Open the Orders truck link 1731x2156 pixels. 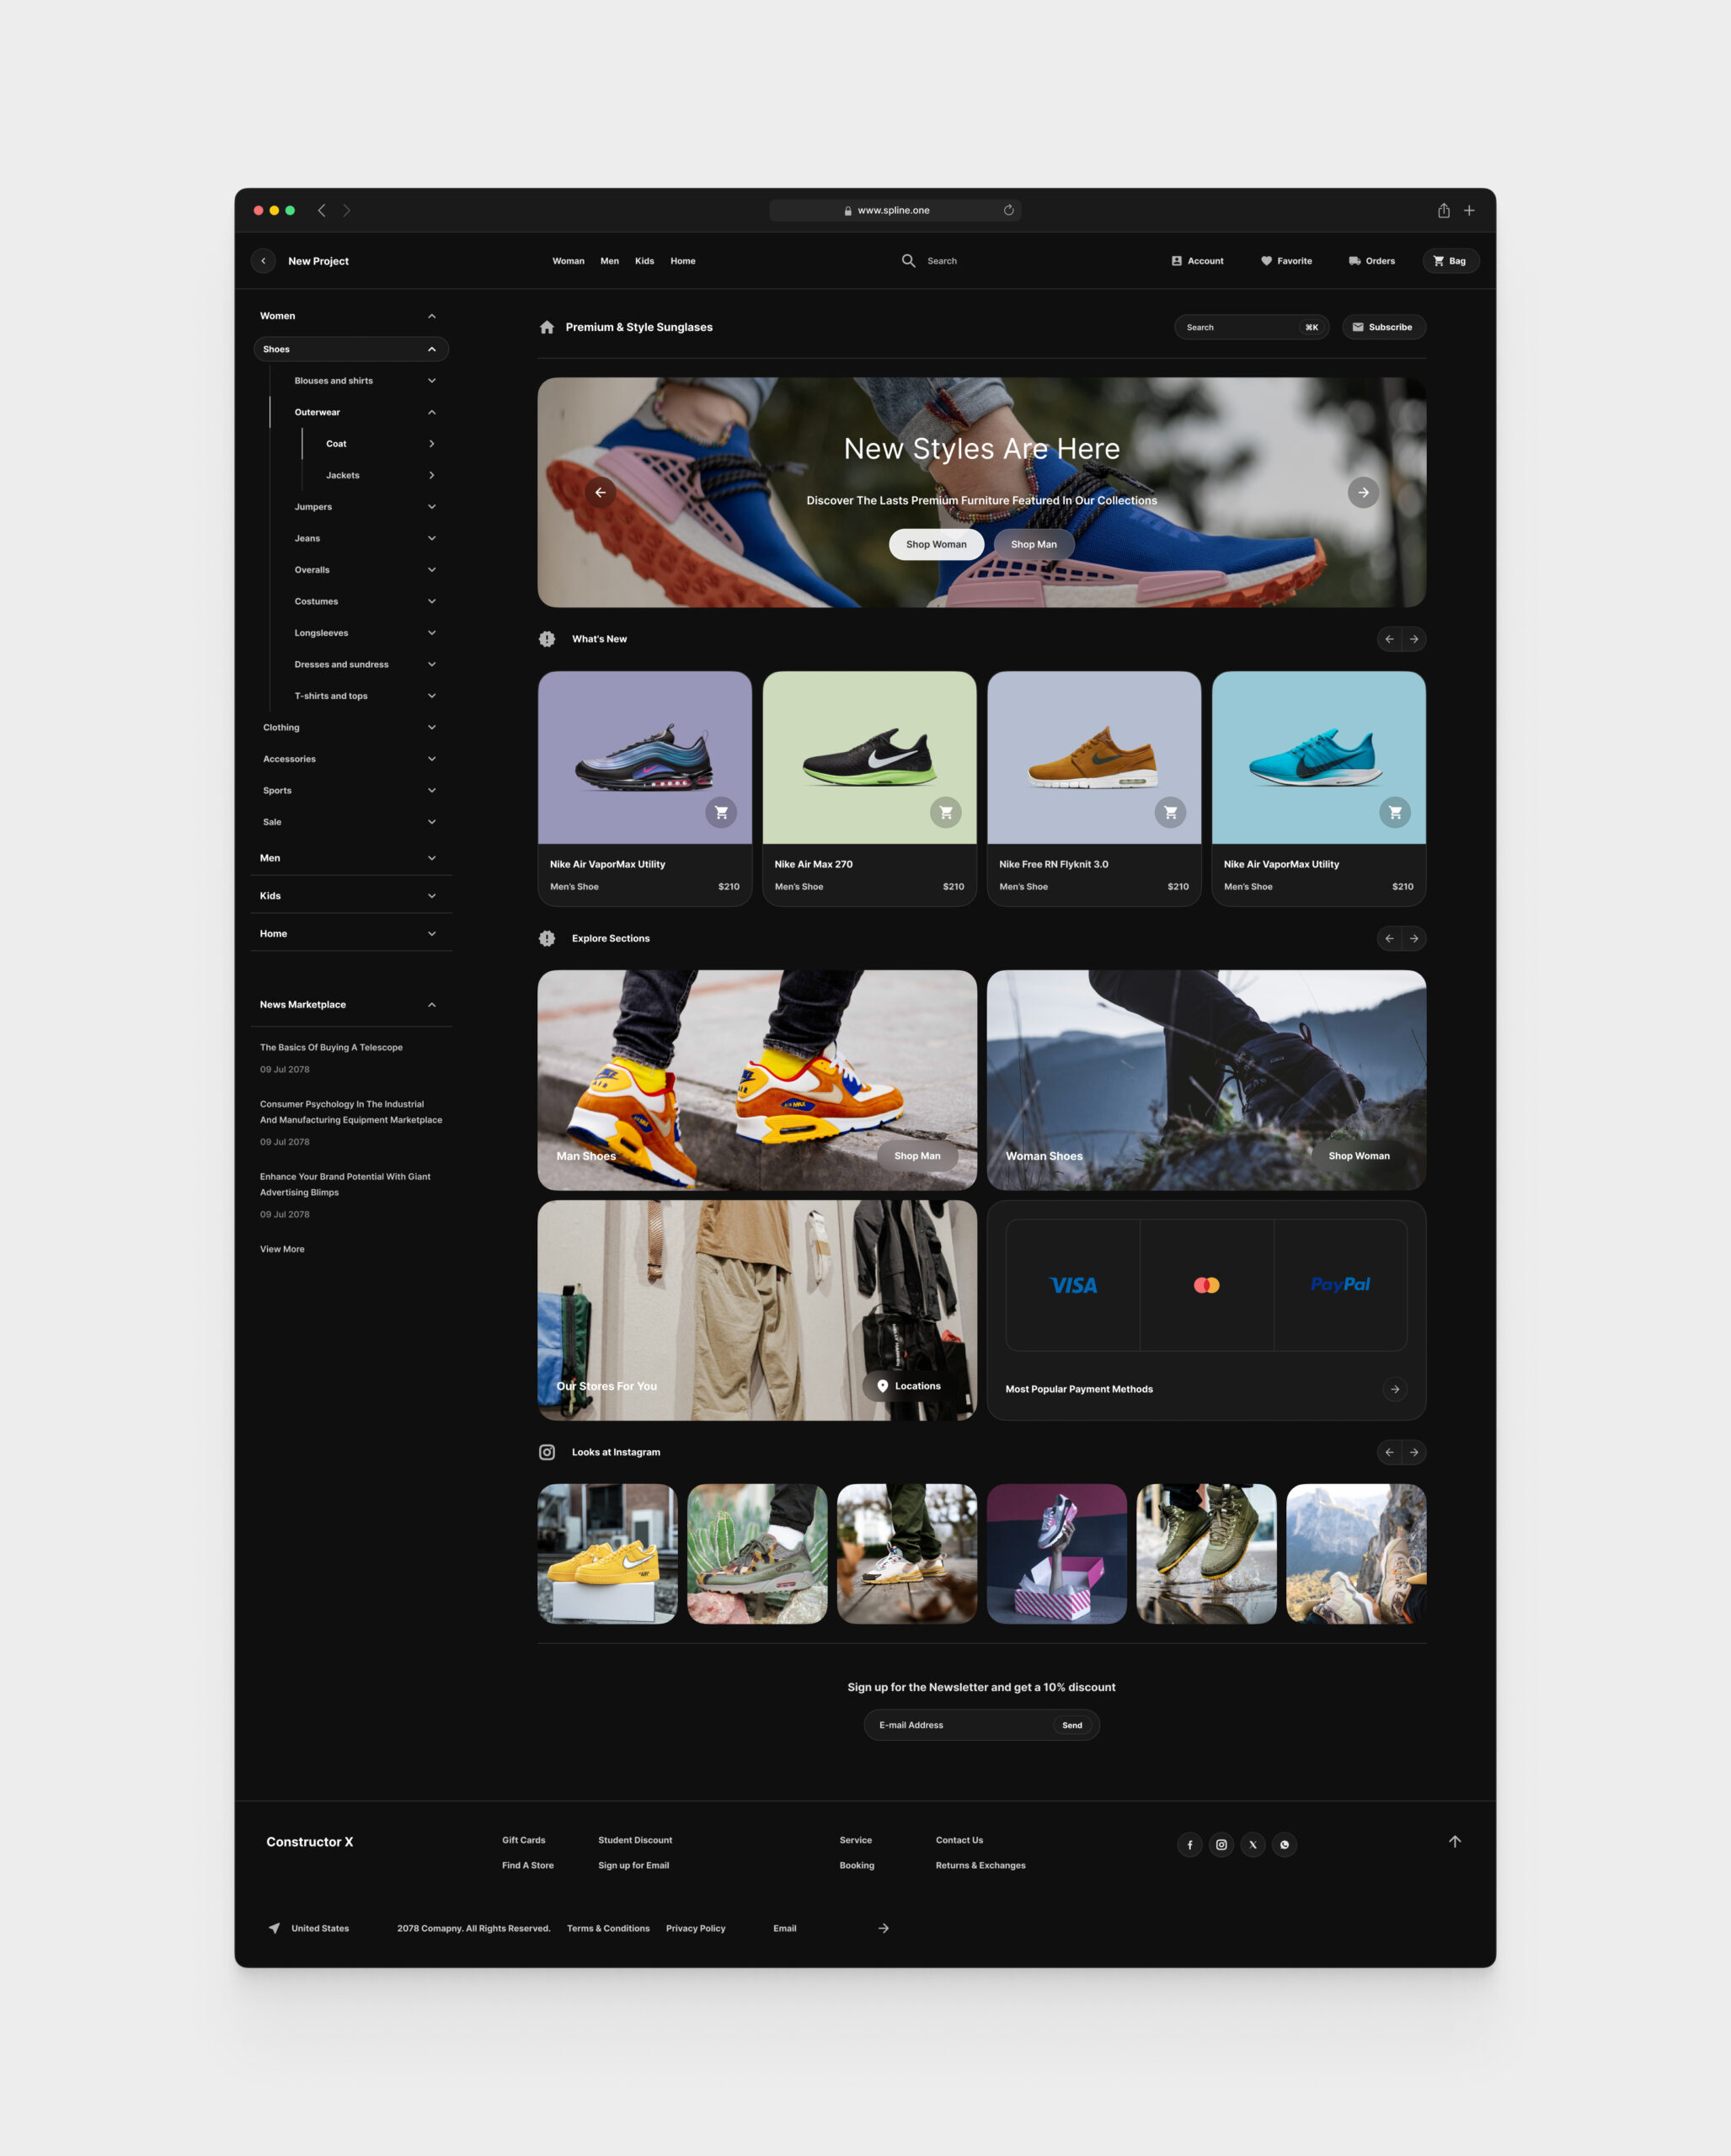point(1371,261)
